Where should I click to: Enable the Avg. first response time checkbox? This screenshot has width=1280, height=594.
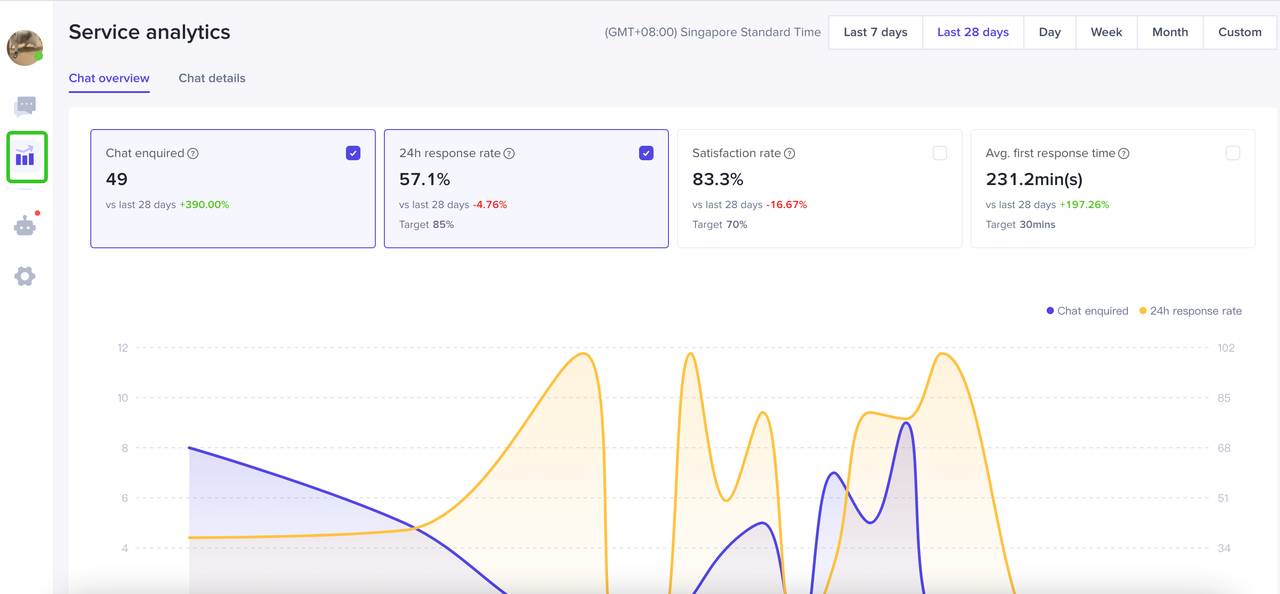coord(1232,153)
